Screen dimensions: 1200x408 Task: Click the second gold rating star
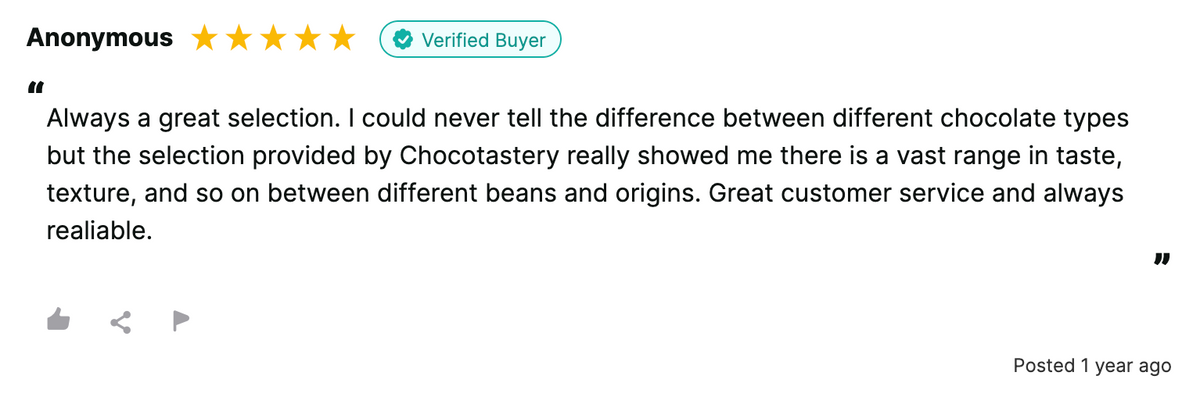tap(239, 39)
